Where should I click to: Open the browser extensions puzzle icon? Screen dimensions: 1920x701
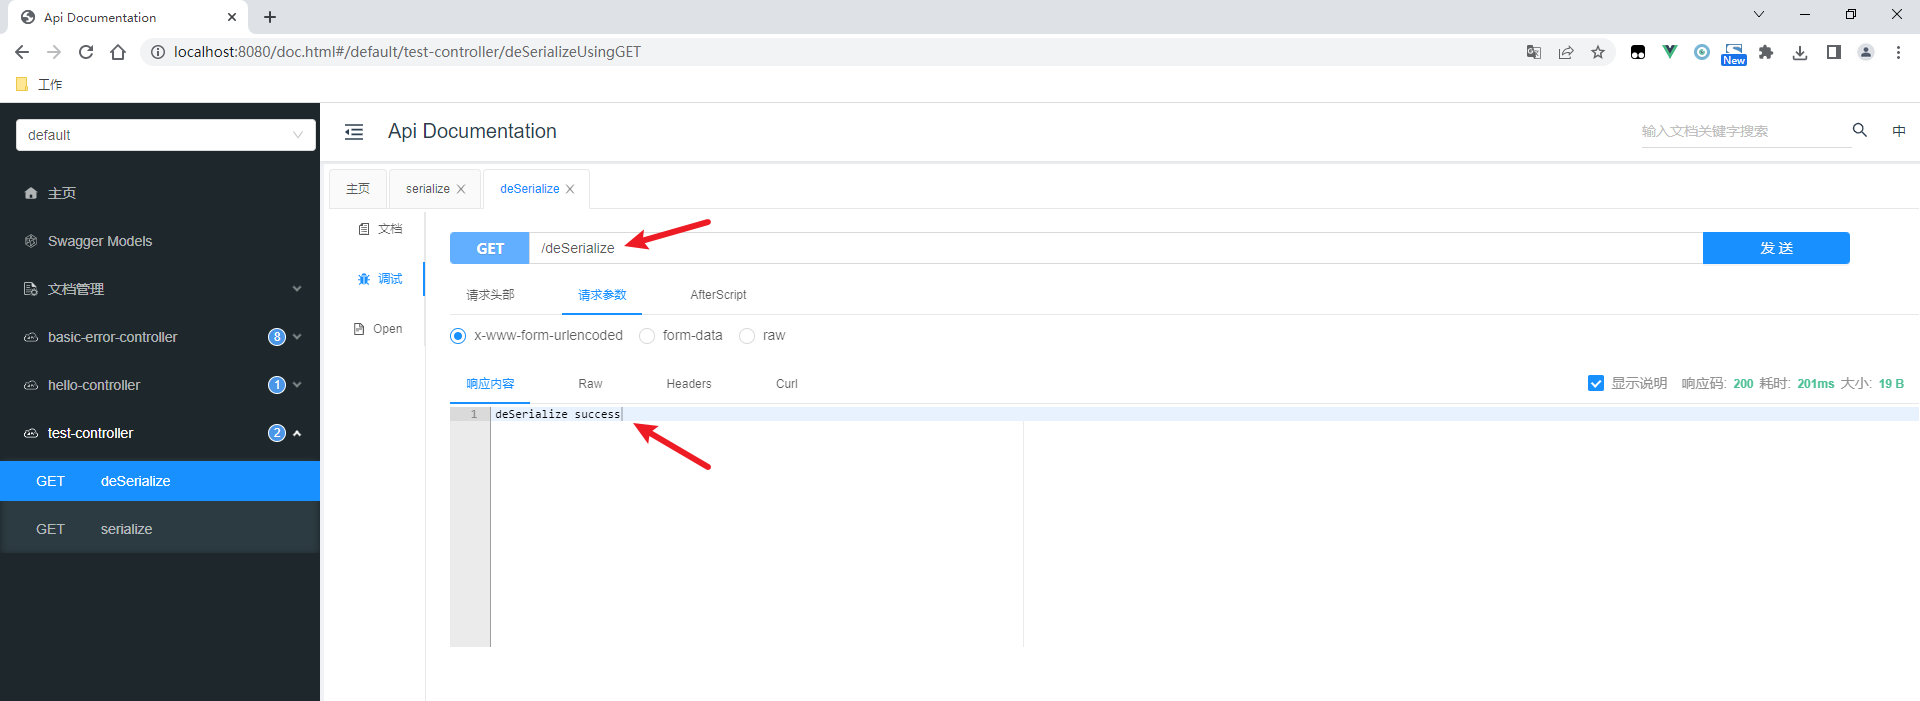pos(1766,52)
